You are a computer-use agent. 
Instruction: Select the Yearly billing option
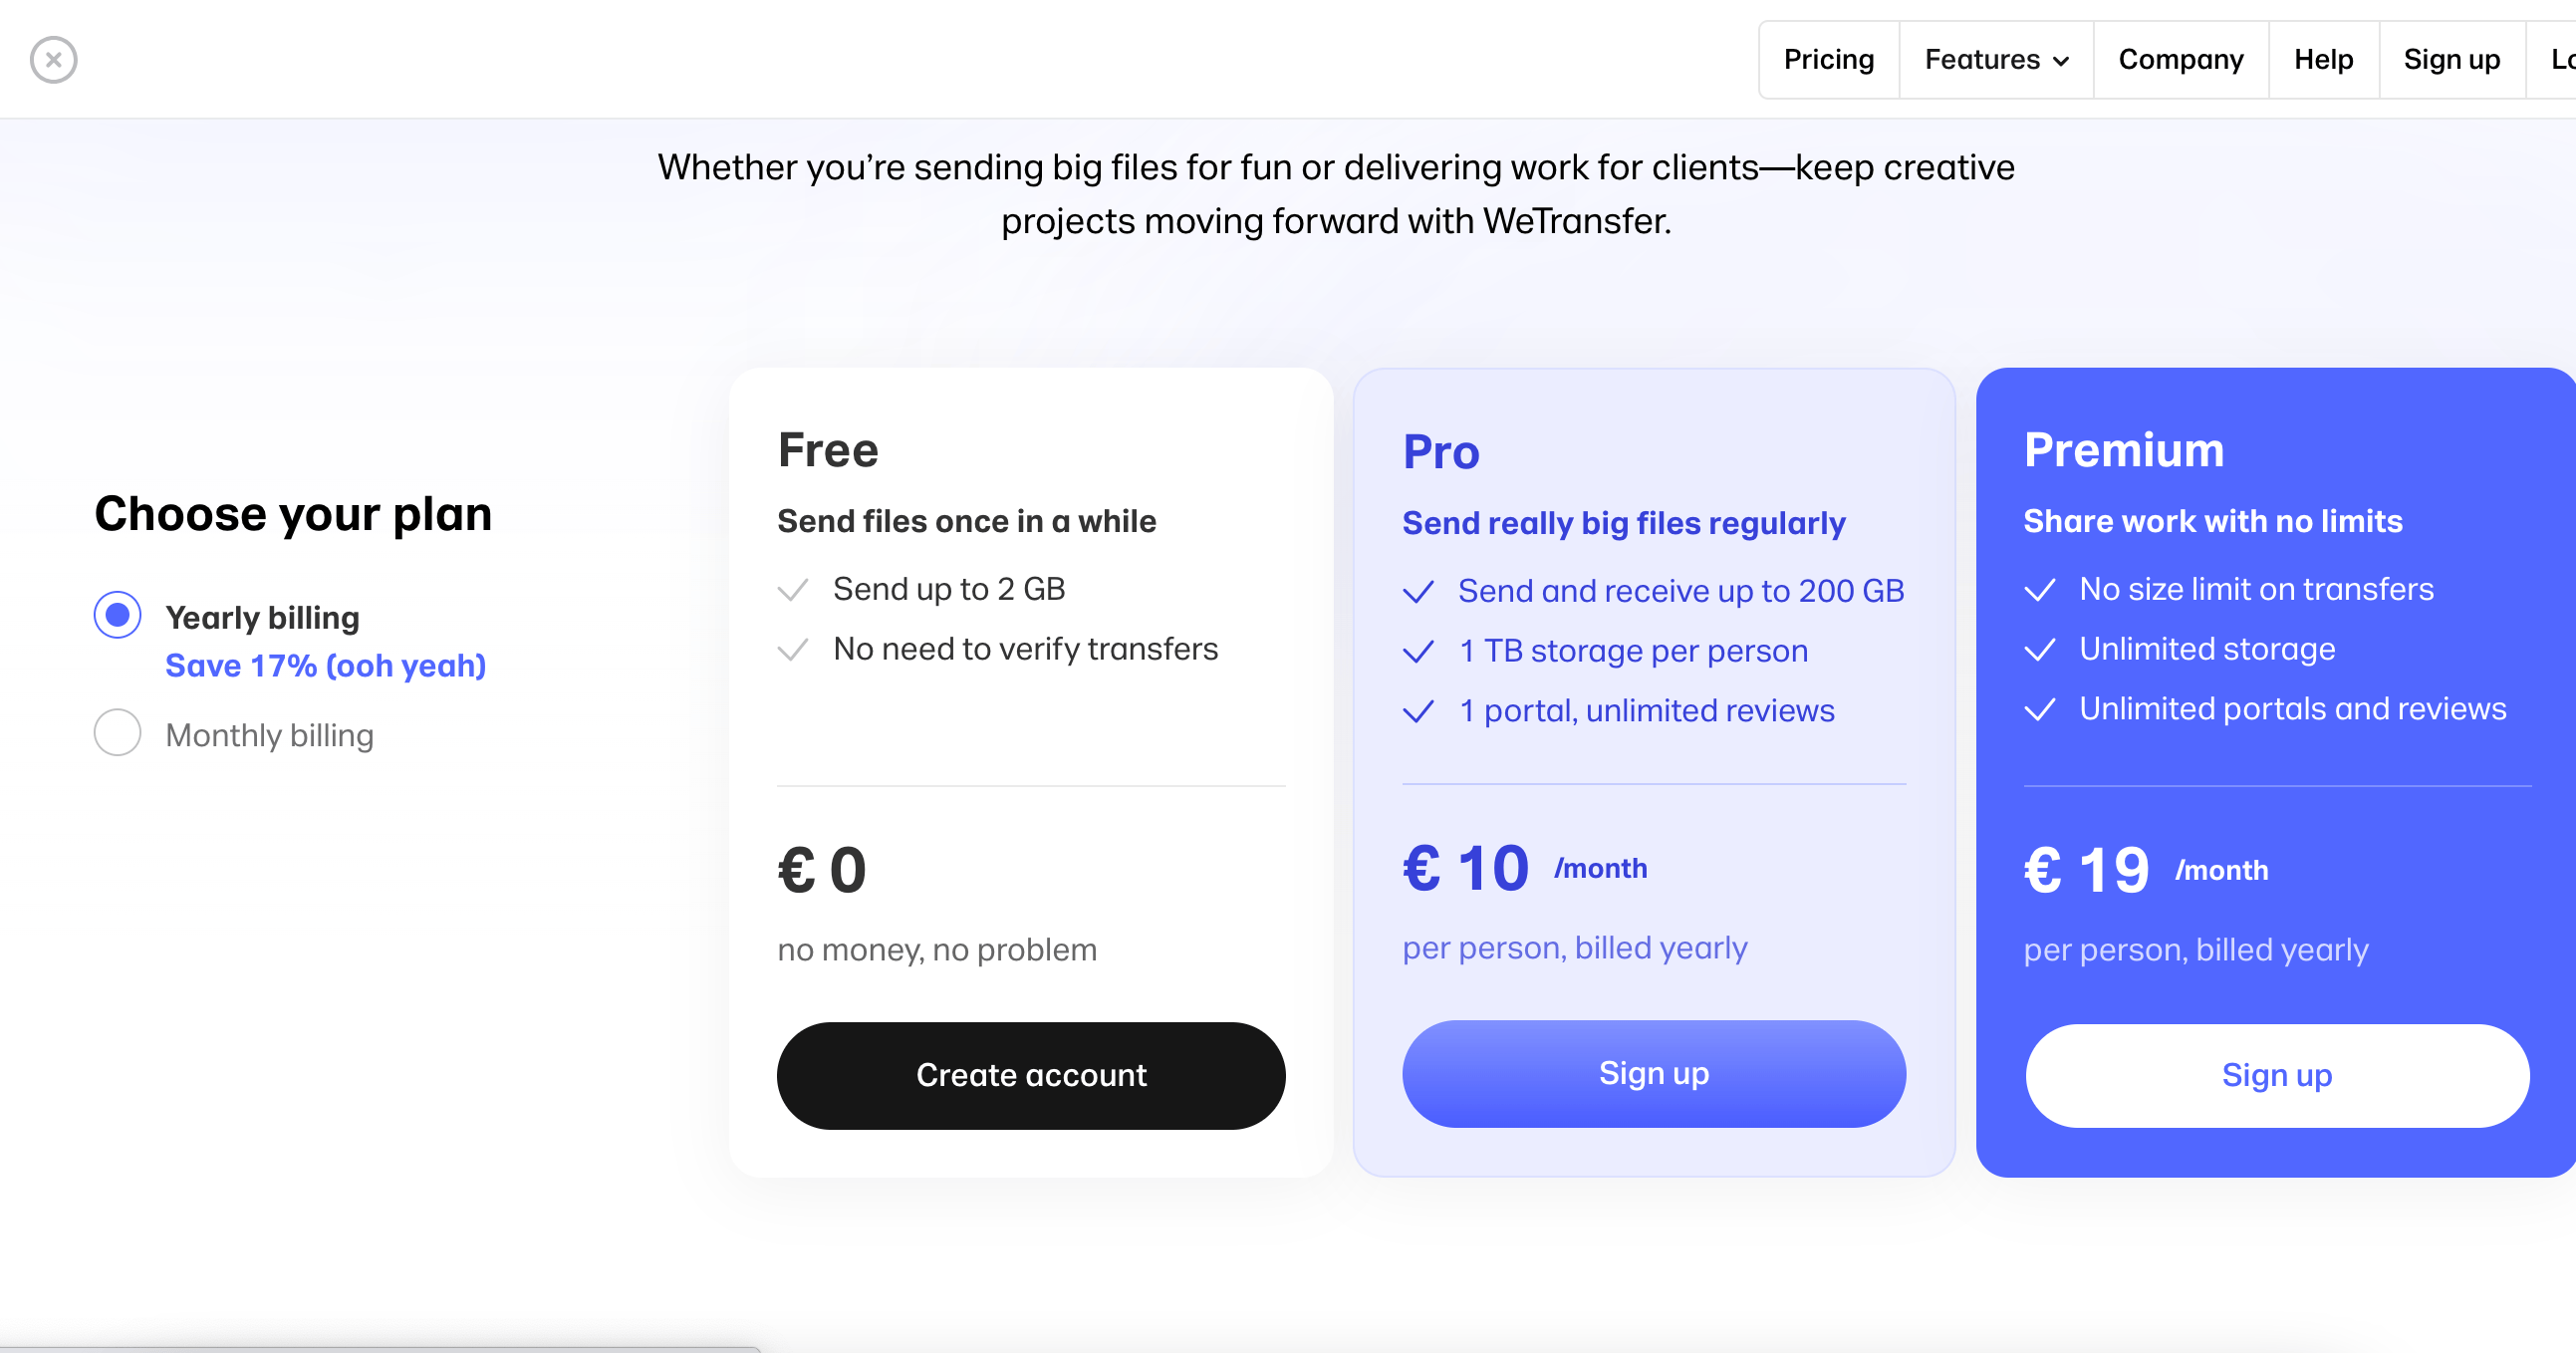pos(117,614)
